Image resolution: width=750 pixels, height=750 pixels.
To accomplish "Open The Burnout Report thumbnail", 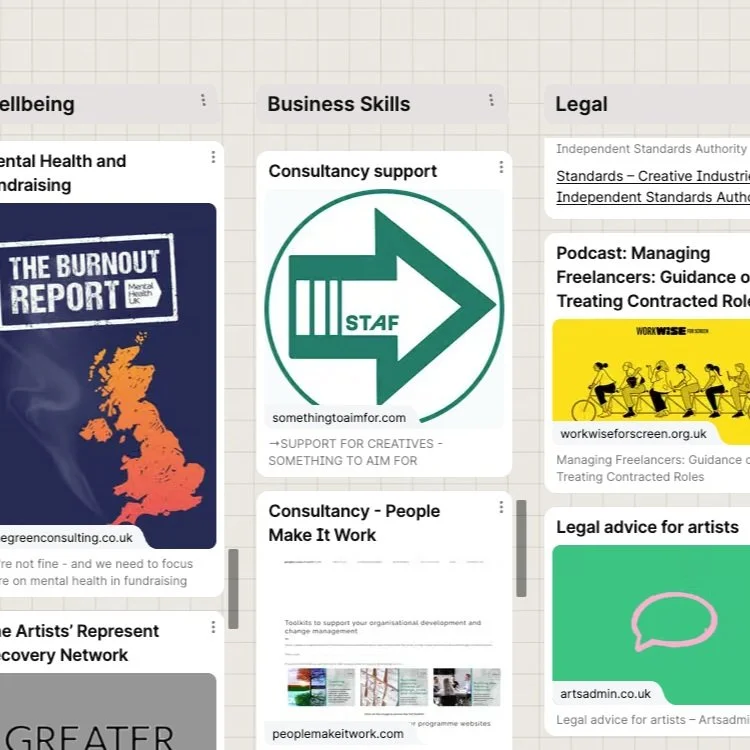I will tap(108, 375).
